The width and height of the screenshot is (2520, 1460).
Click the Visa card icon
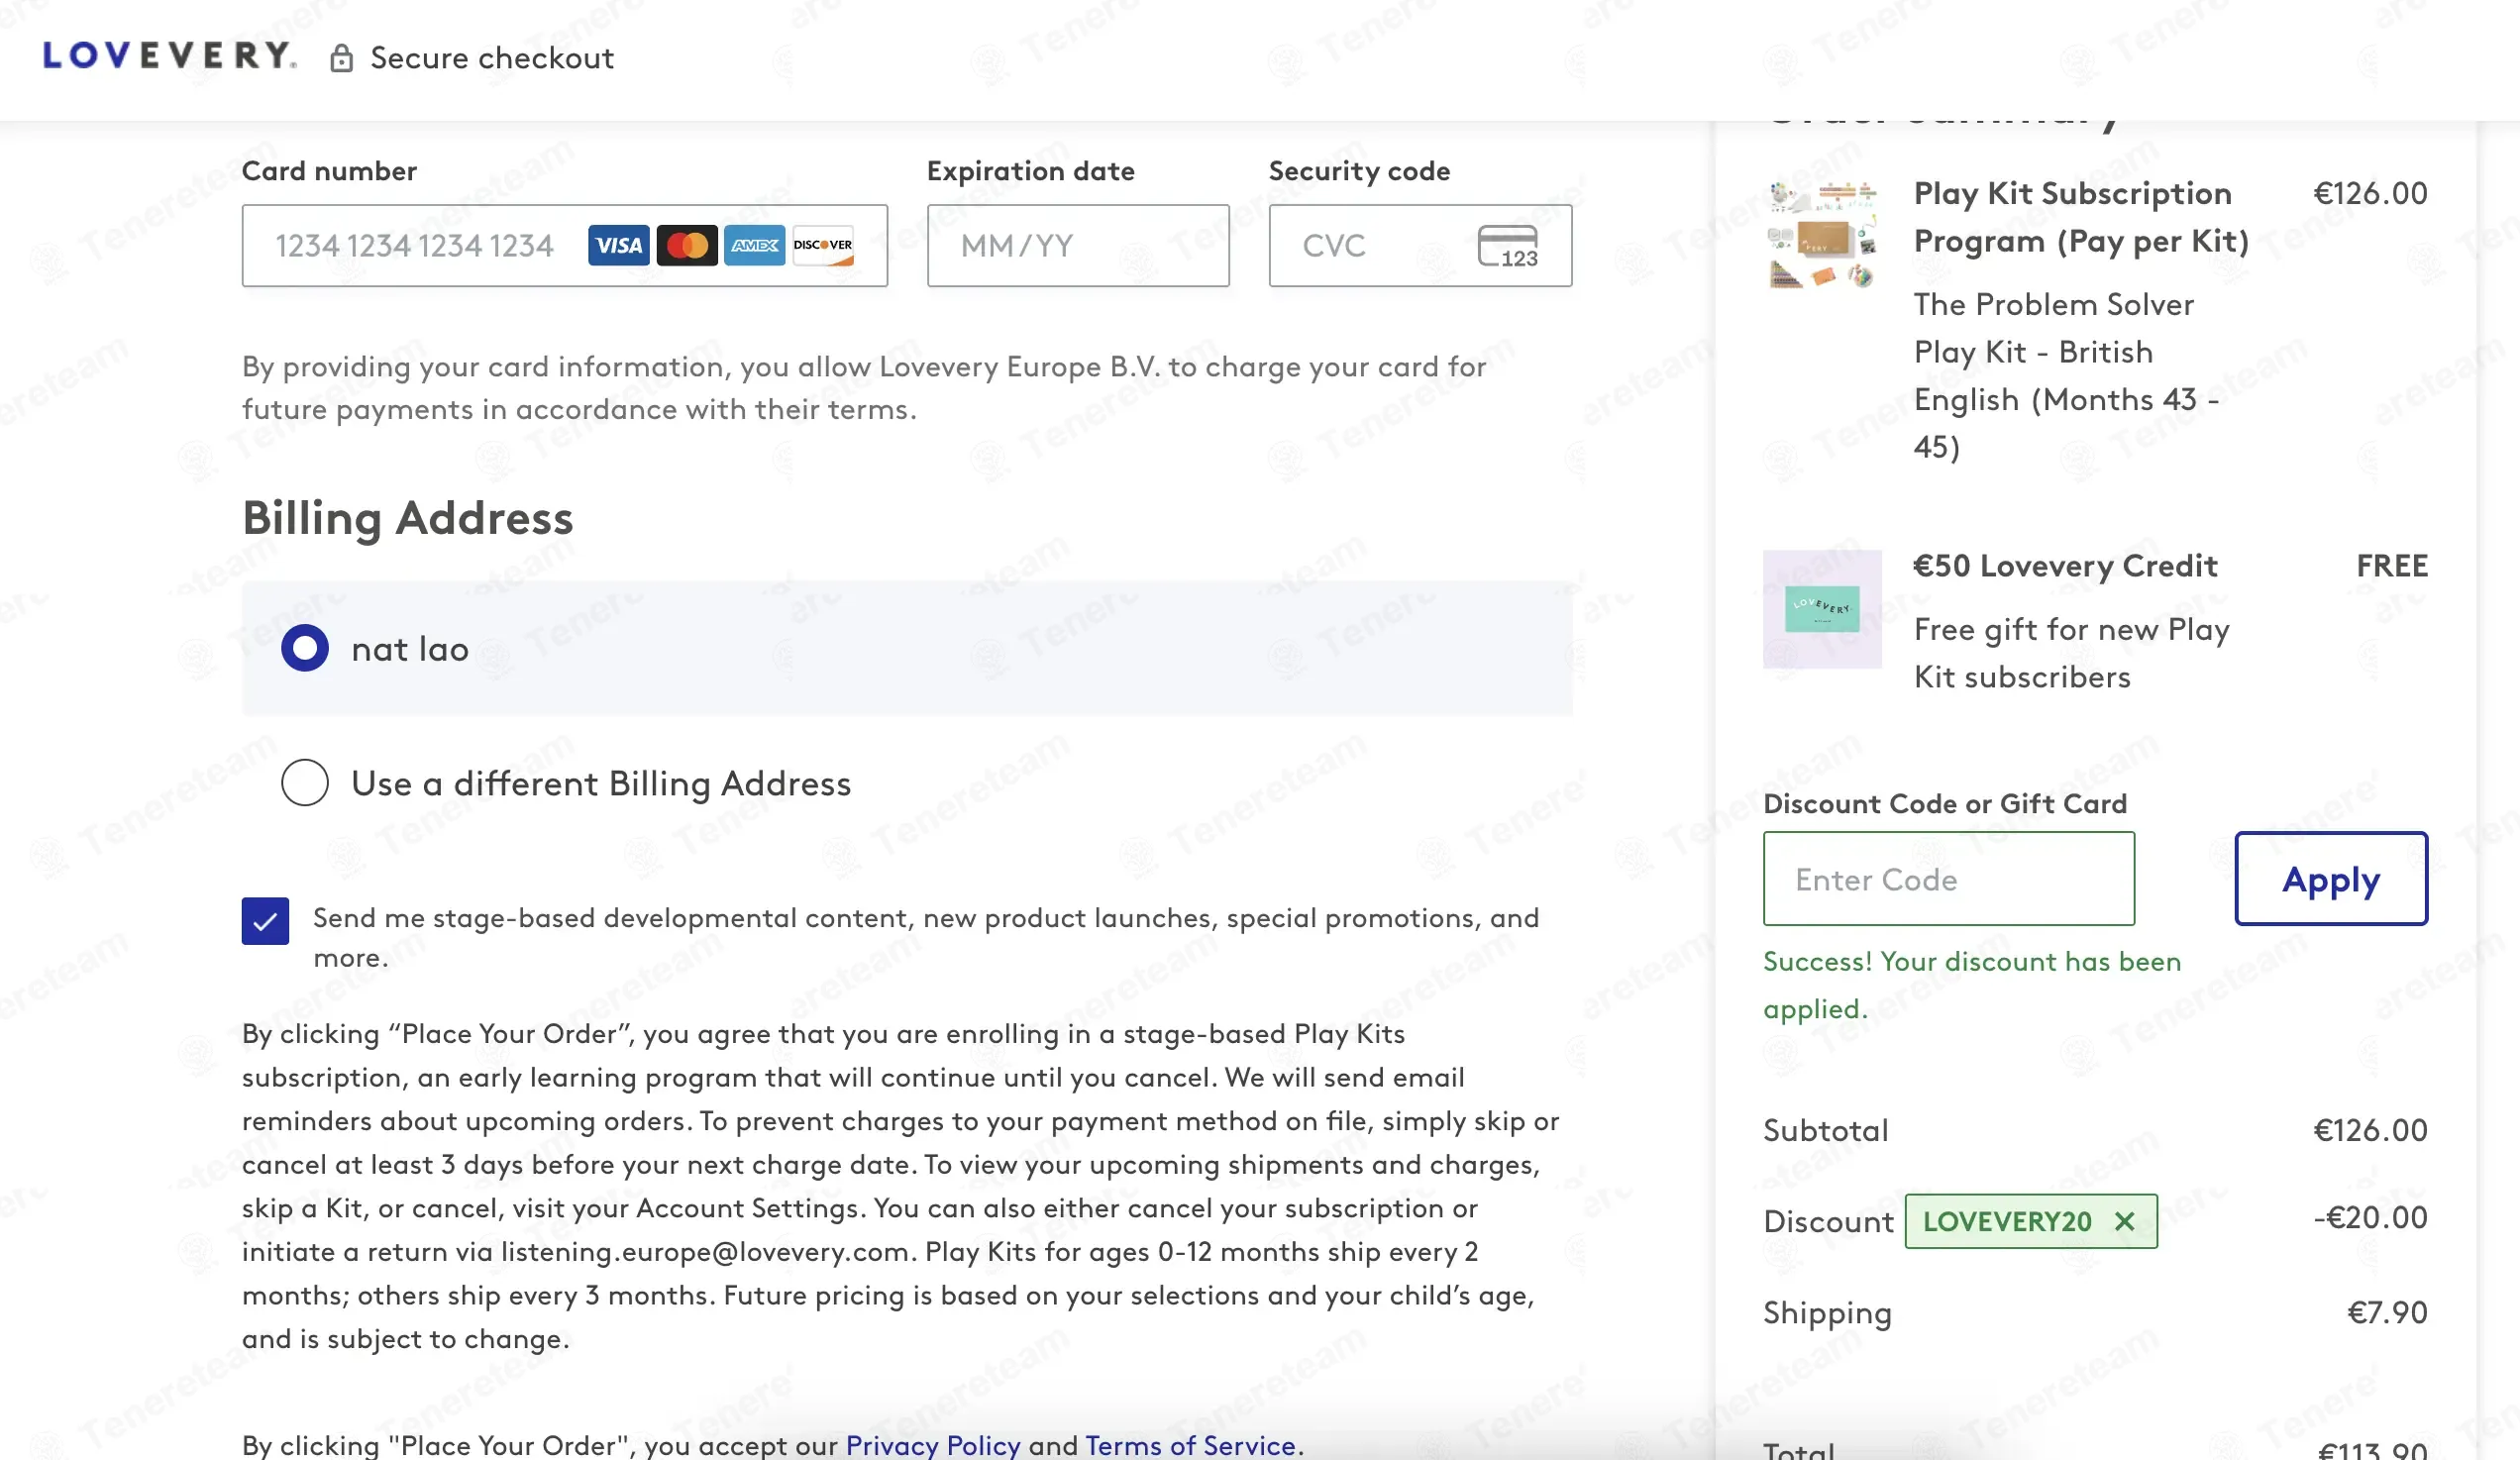coord(618,245)
